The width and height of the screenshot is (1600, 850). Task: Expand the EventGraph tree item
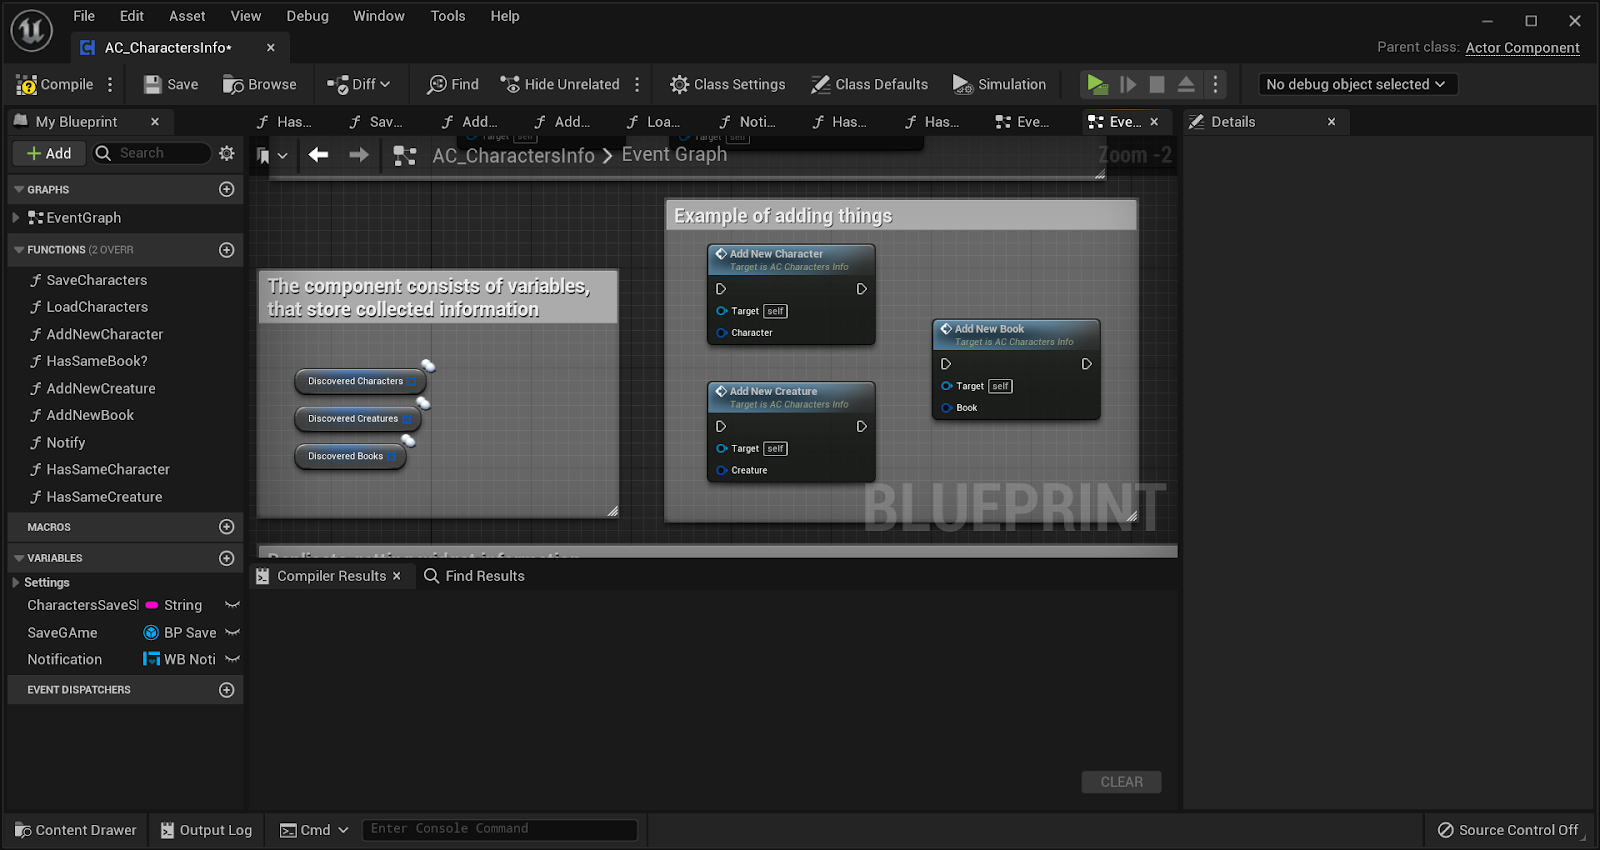click(x=16, y=218)
